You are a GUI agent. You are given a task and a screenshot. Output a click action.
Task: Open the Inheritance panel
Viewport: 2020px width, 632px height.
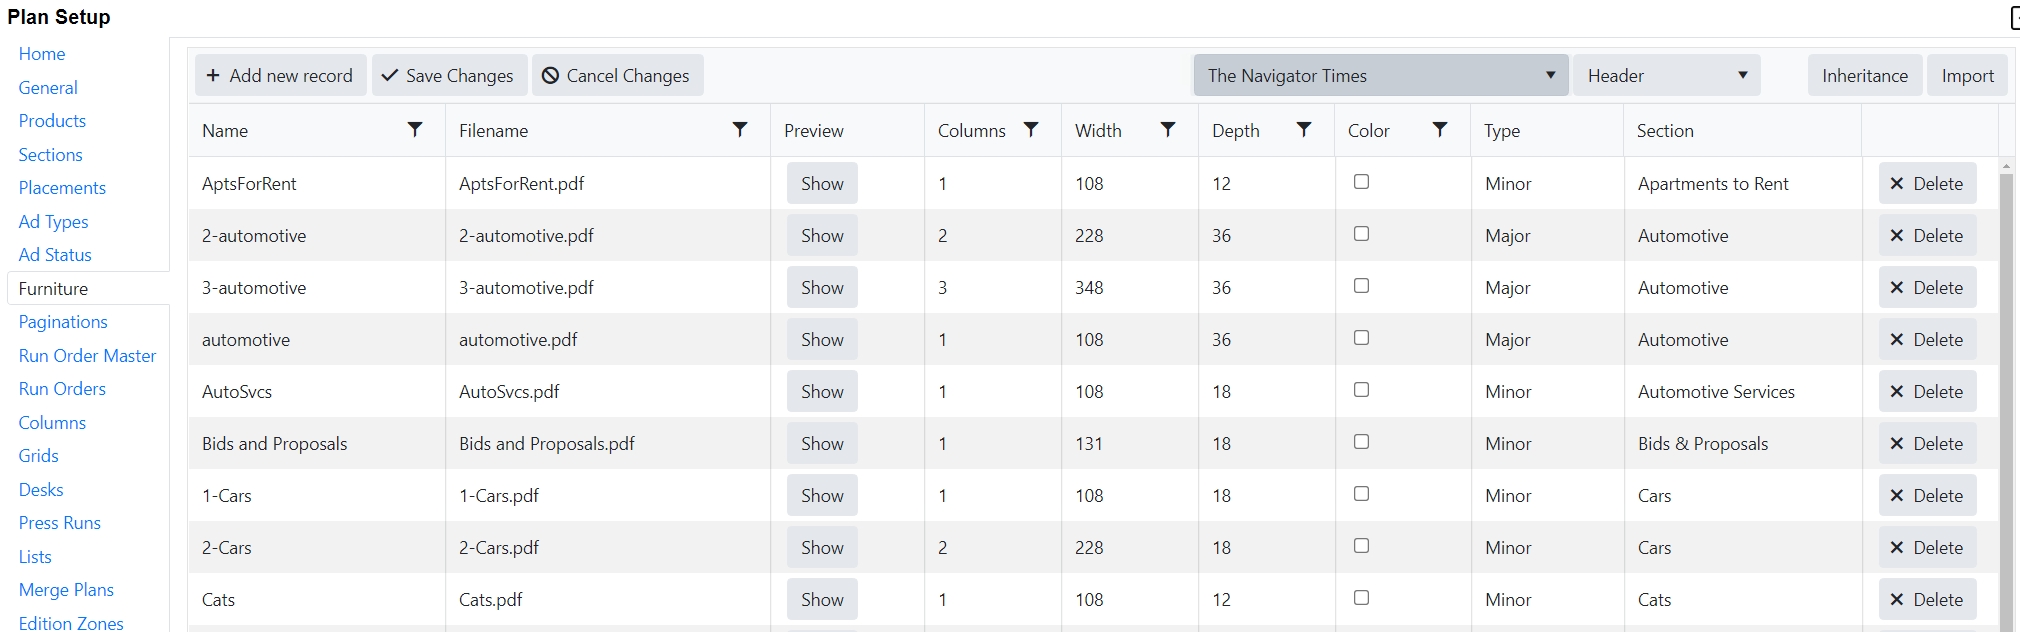[x=1864, y=76]
